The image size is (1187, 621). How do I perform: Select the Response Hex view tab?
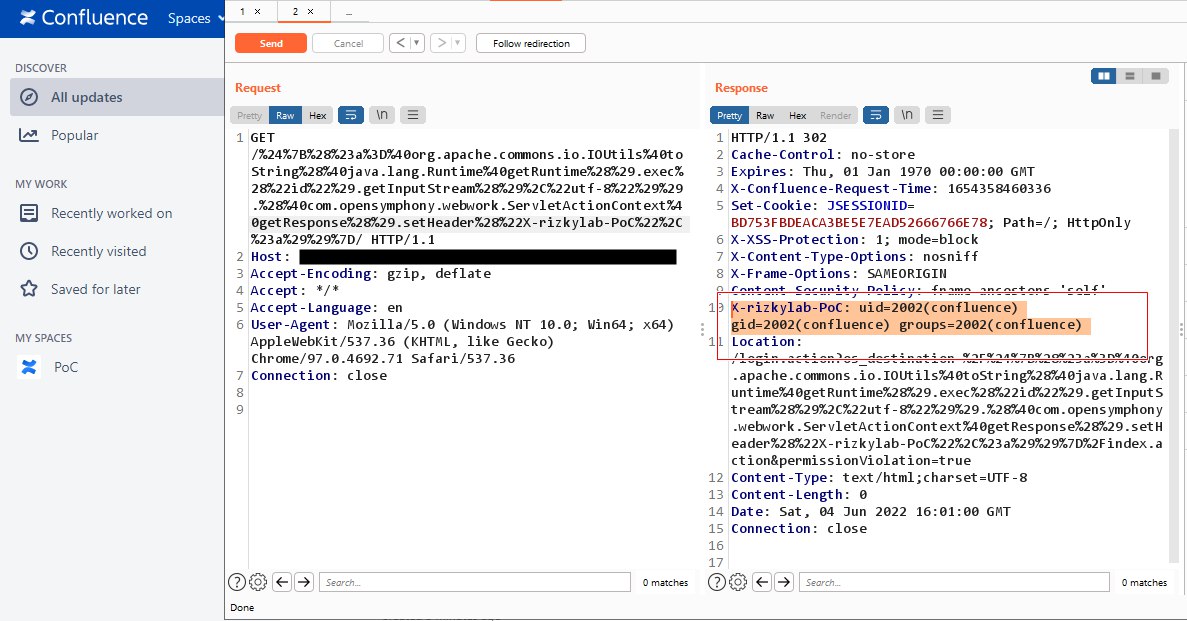tap(798, 115)
